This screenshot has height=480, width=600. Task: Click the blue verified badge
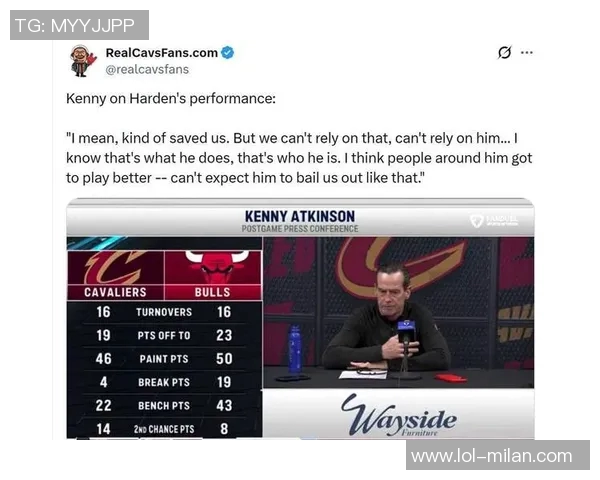(x=228, y=53)
